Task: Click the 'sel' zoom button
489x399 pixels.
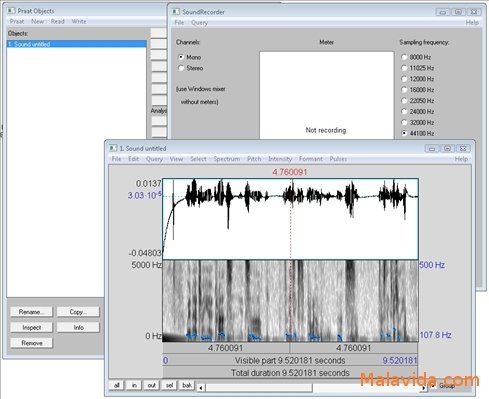Action: point(169,385)
